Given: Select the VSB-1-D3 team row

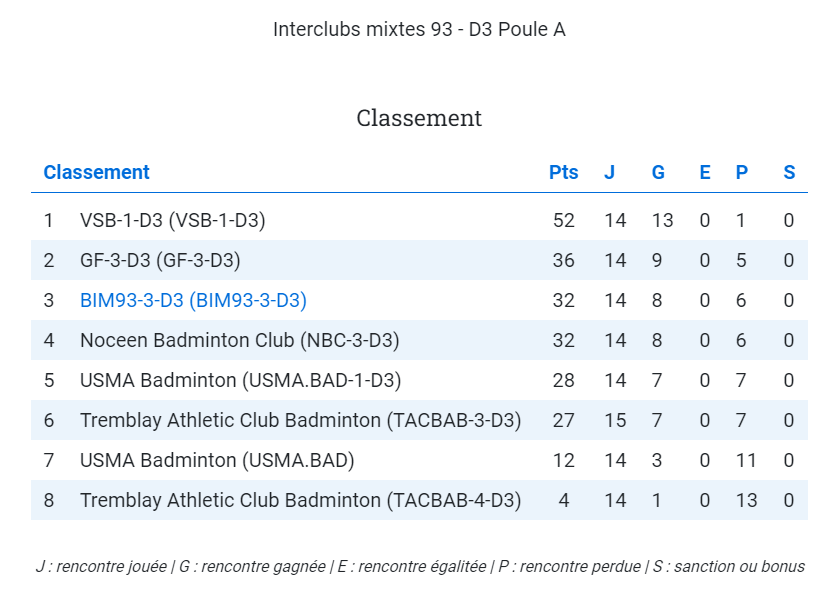Looking at the screenshot, I should (420, 220).
